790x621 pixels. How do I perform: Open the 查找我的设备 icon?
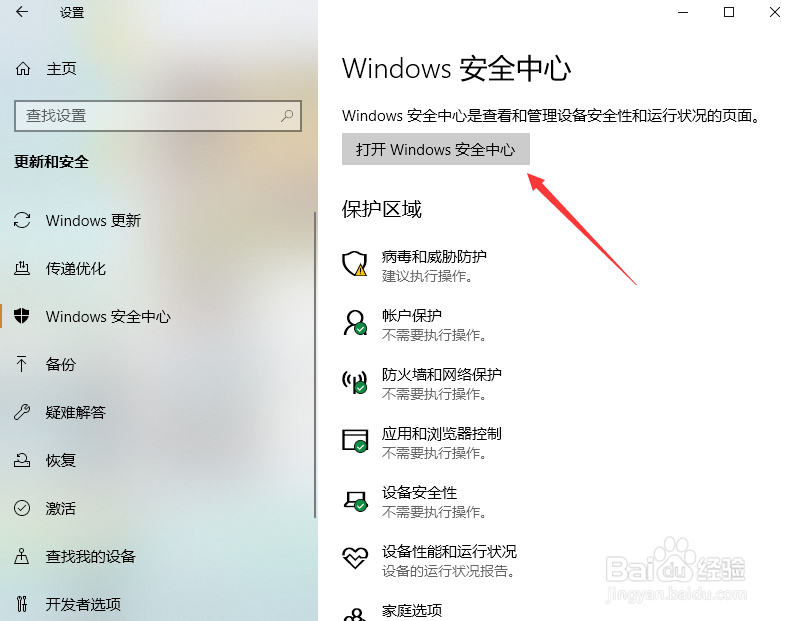point(22,556)
